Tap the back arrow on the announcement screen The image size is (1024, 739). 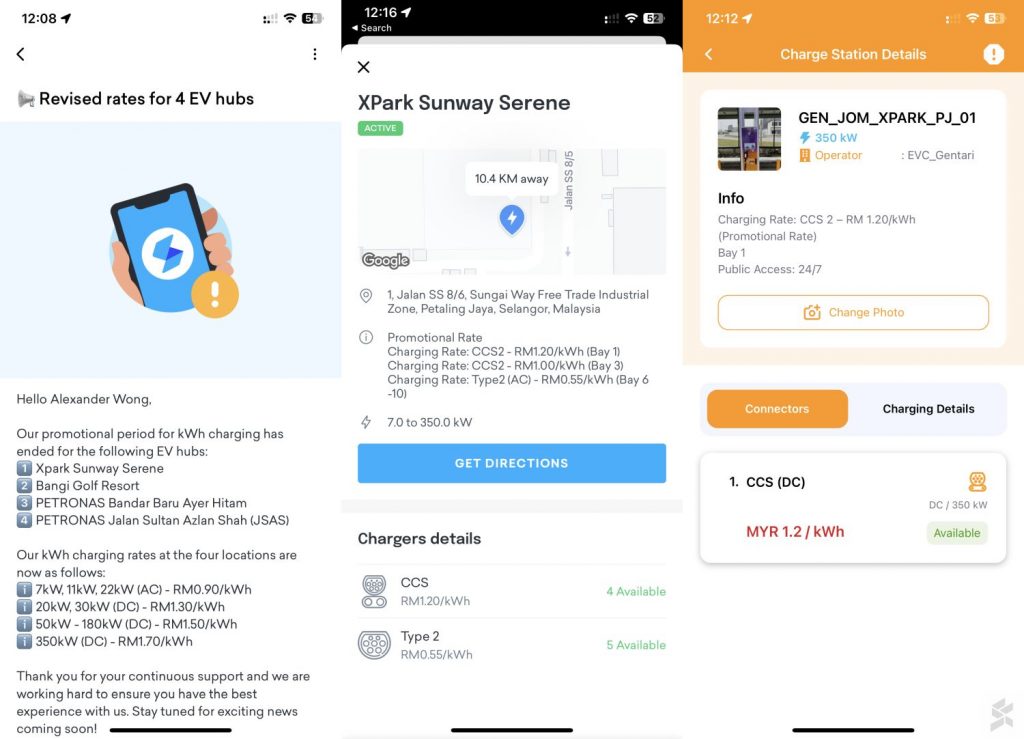21,54
